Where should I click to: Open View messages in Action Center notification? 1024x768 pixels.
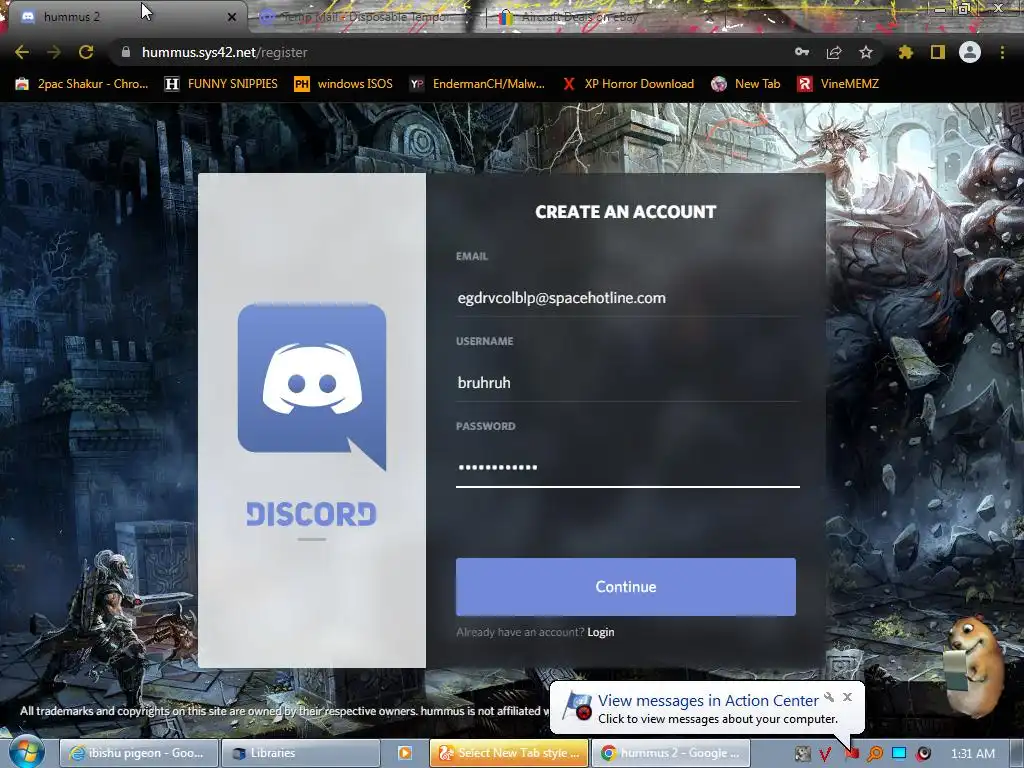[708, 700]
